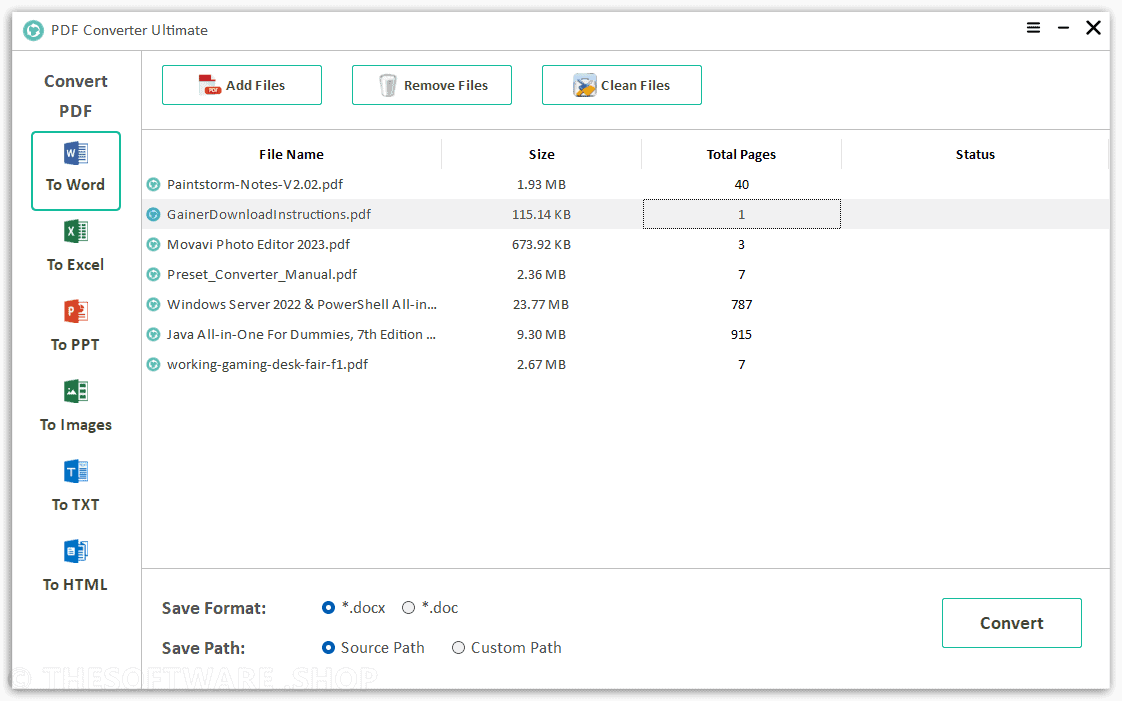
Task: Click the icon beside working-gaming-desk-fair-f1.pdf
Action: coord(153,365)
